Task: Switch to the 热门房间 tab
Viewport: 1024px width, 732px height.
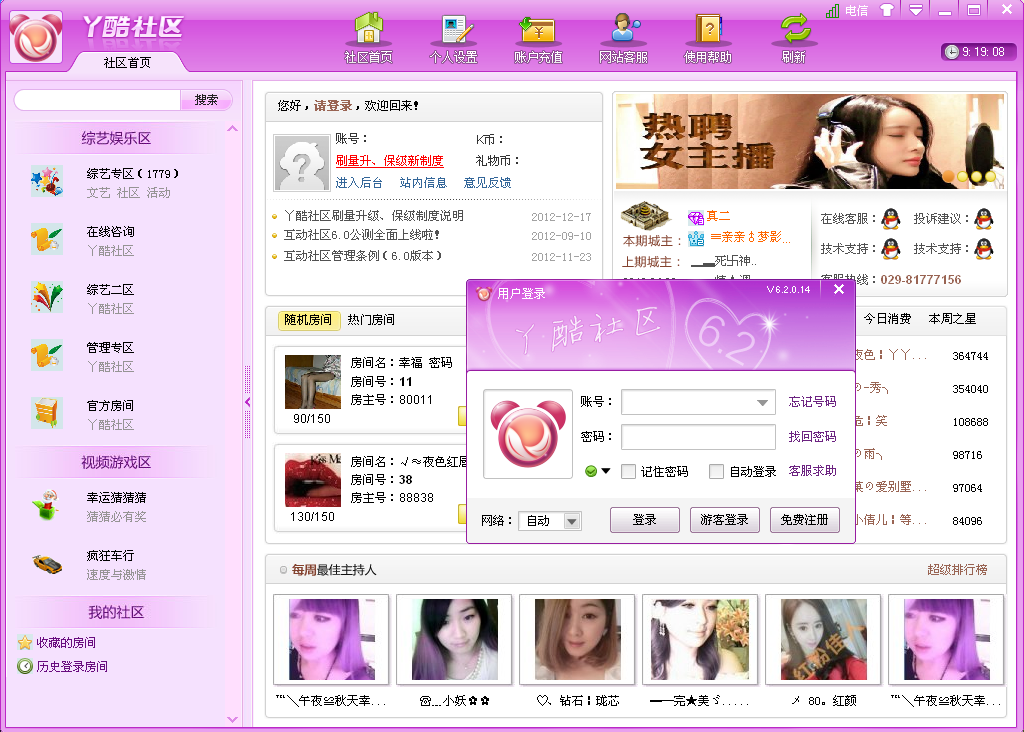Action: pos(371,320)
